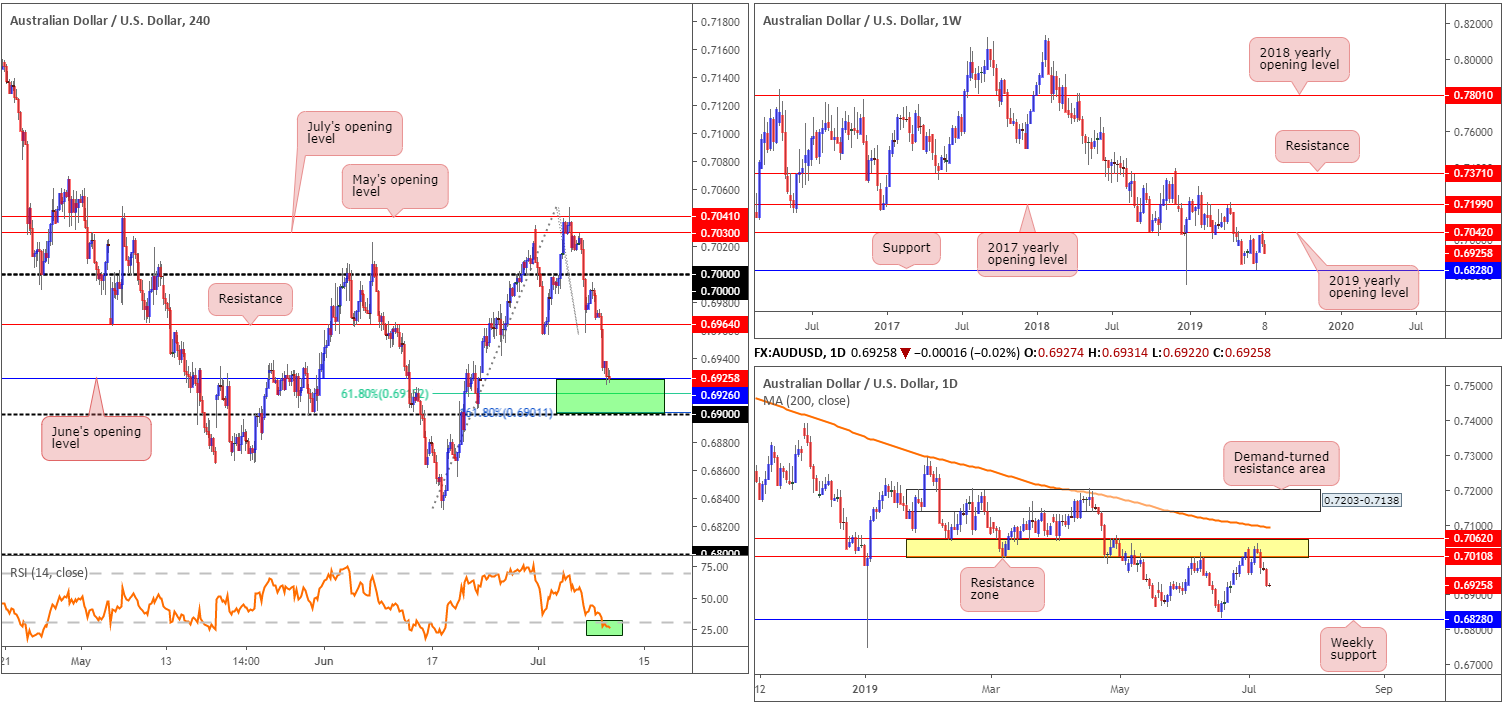Click the 0.69640 resistance price tag
1504x706 pixels.
[720, 324]
